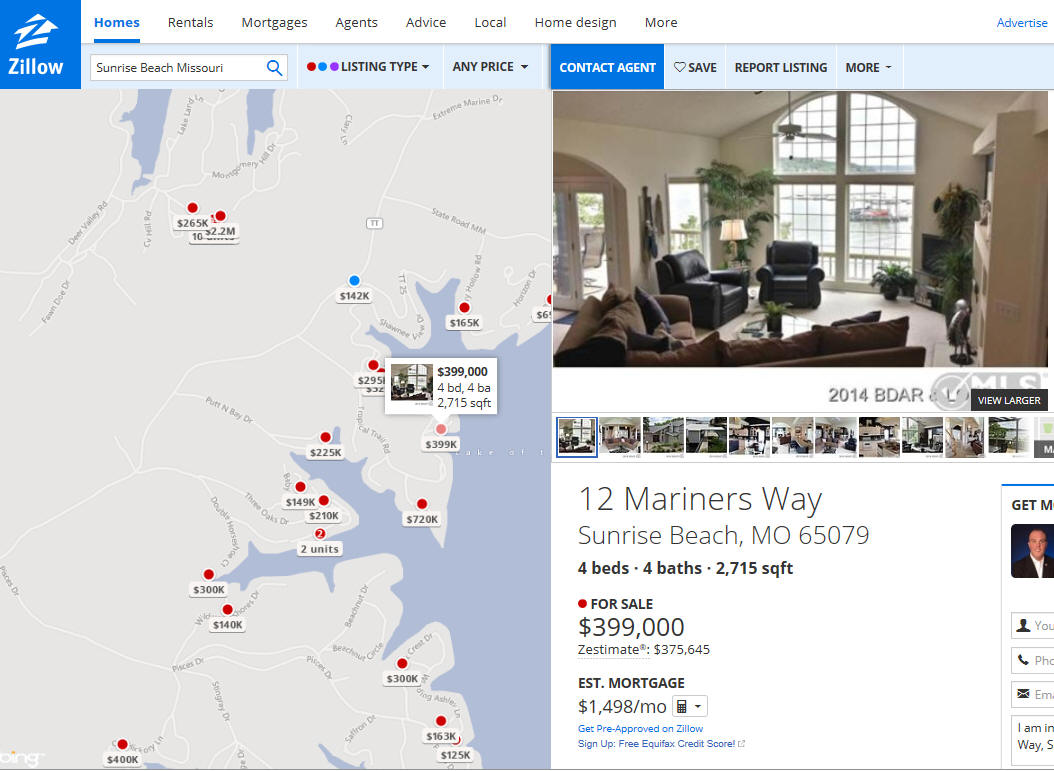Click the blue $142K map marker
Image resolution: width=1054 pixels, height=771 pixels.
(354, 280)
